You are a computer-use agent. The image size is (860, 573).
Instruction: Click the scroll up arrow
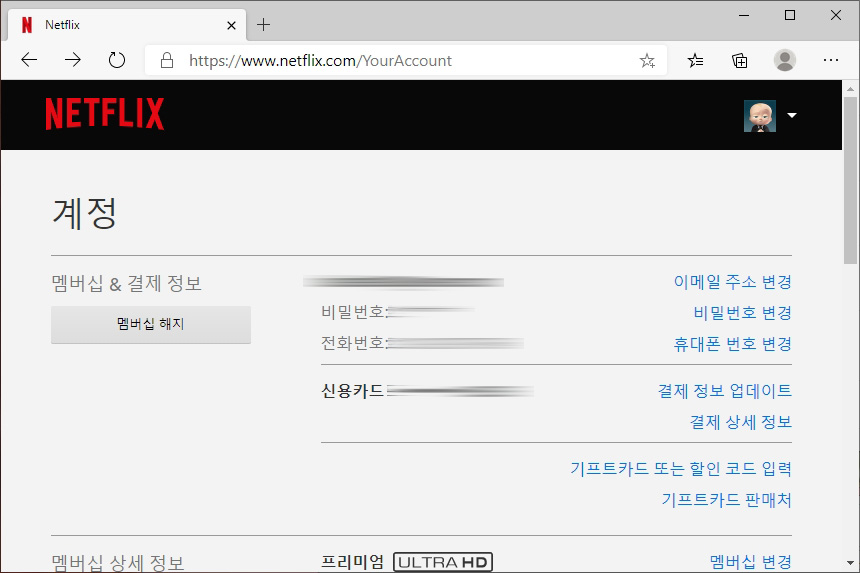851,88
